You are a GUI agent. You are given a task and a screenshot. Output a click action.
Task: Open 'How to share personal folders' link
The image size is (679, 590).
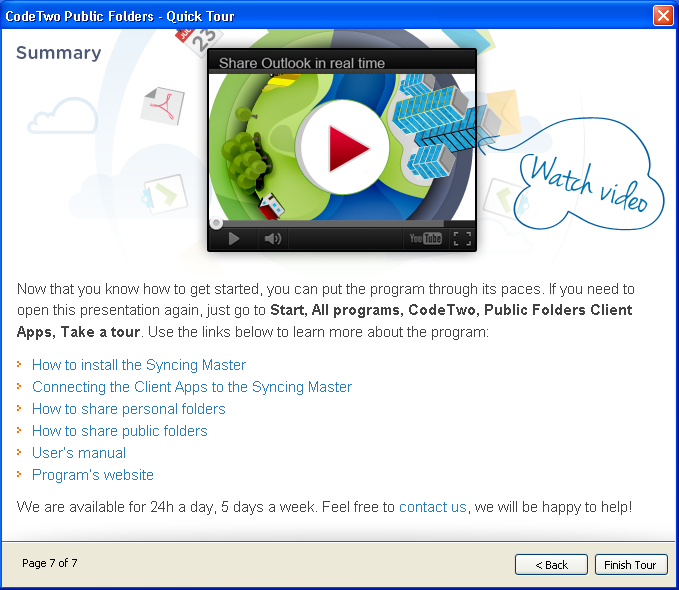pos(129,409)
